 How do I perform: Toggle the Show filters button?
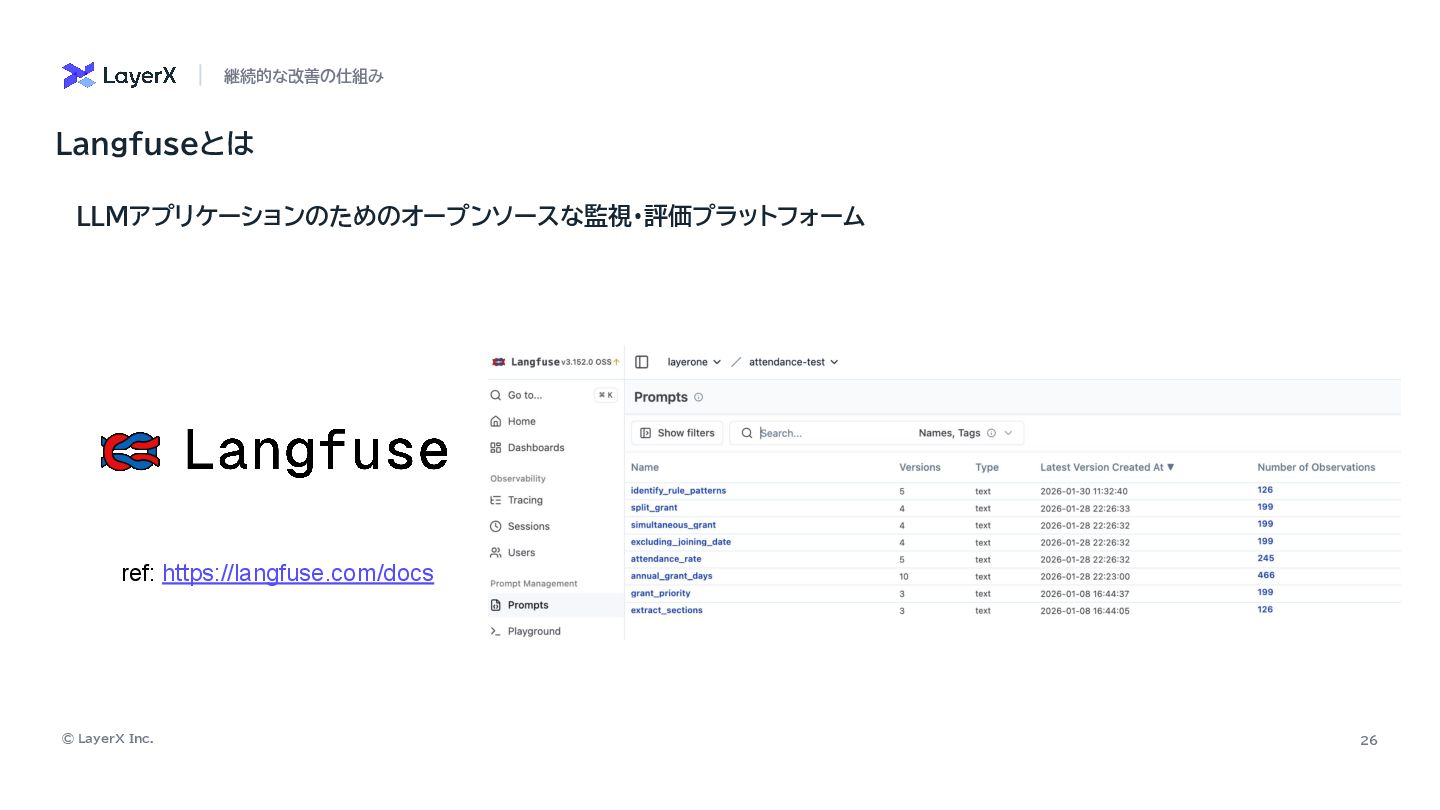[x=677, y=433]
